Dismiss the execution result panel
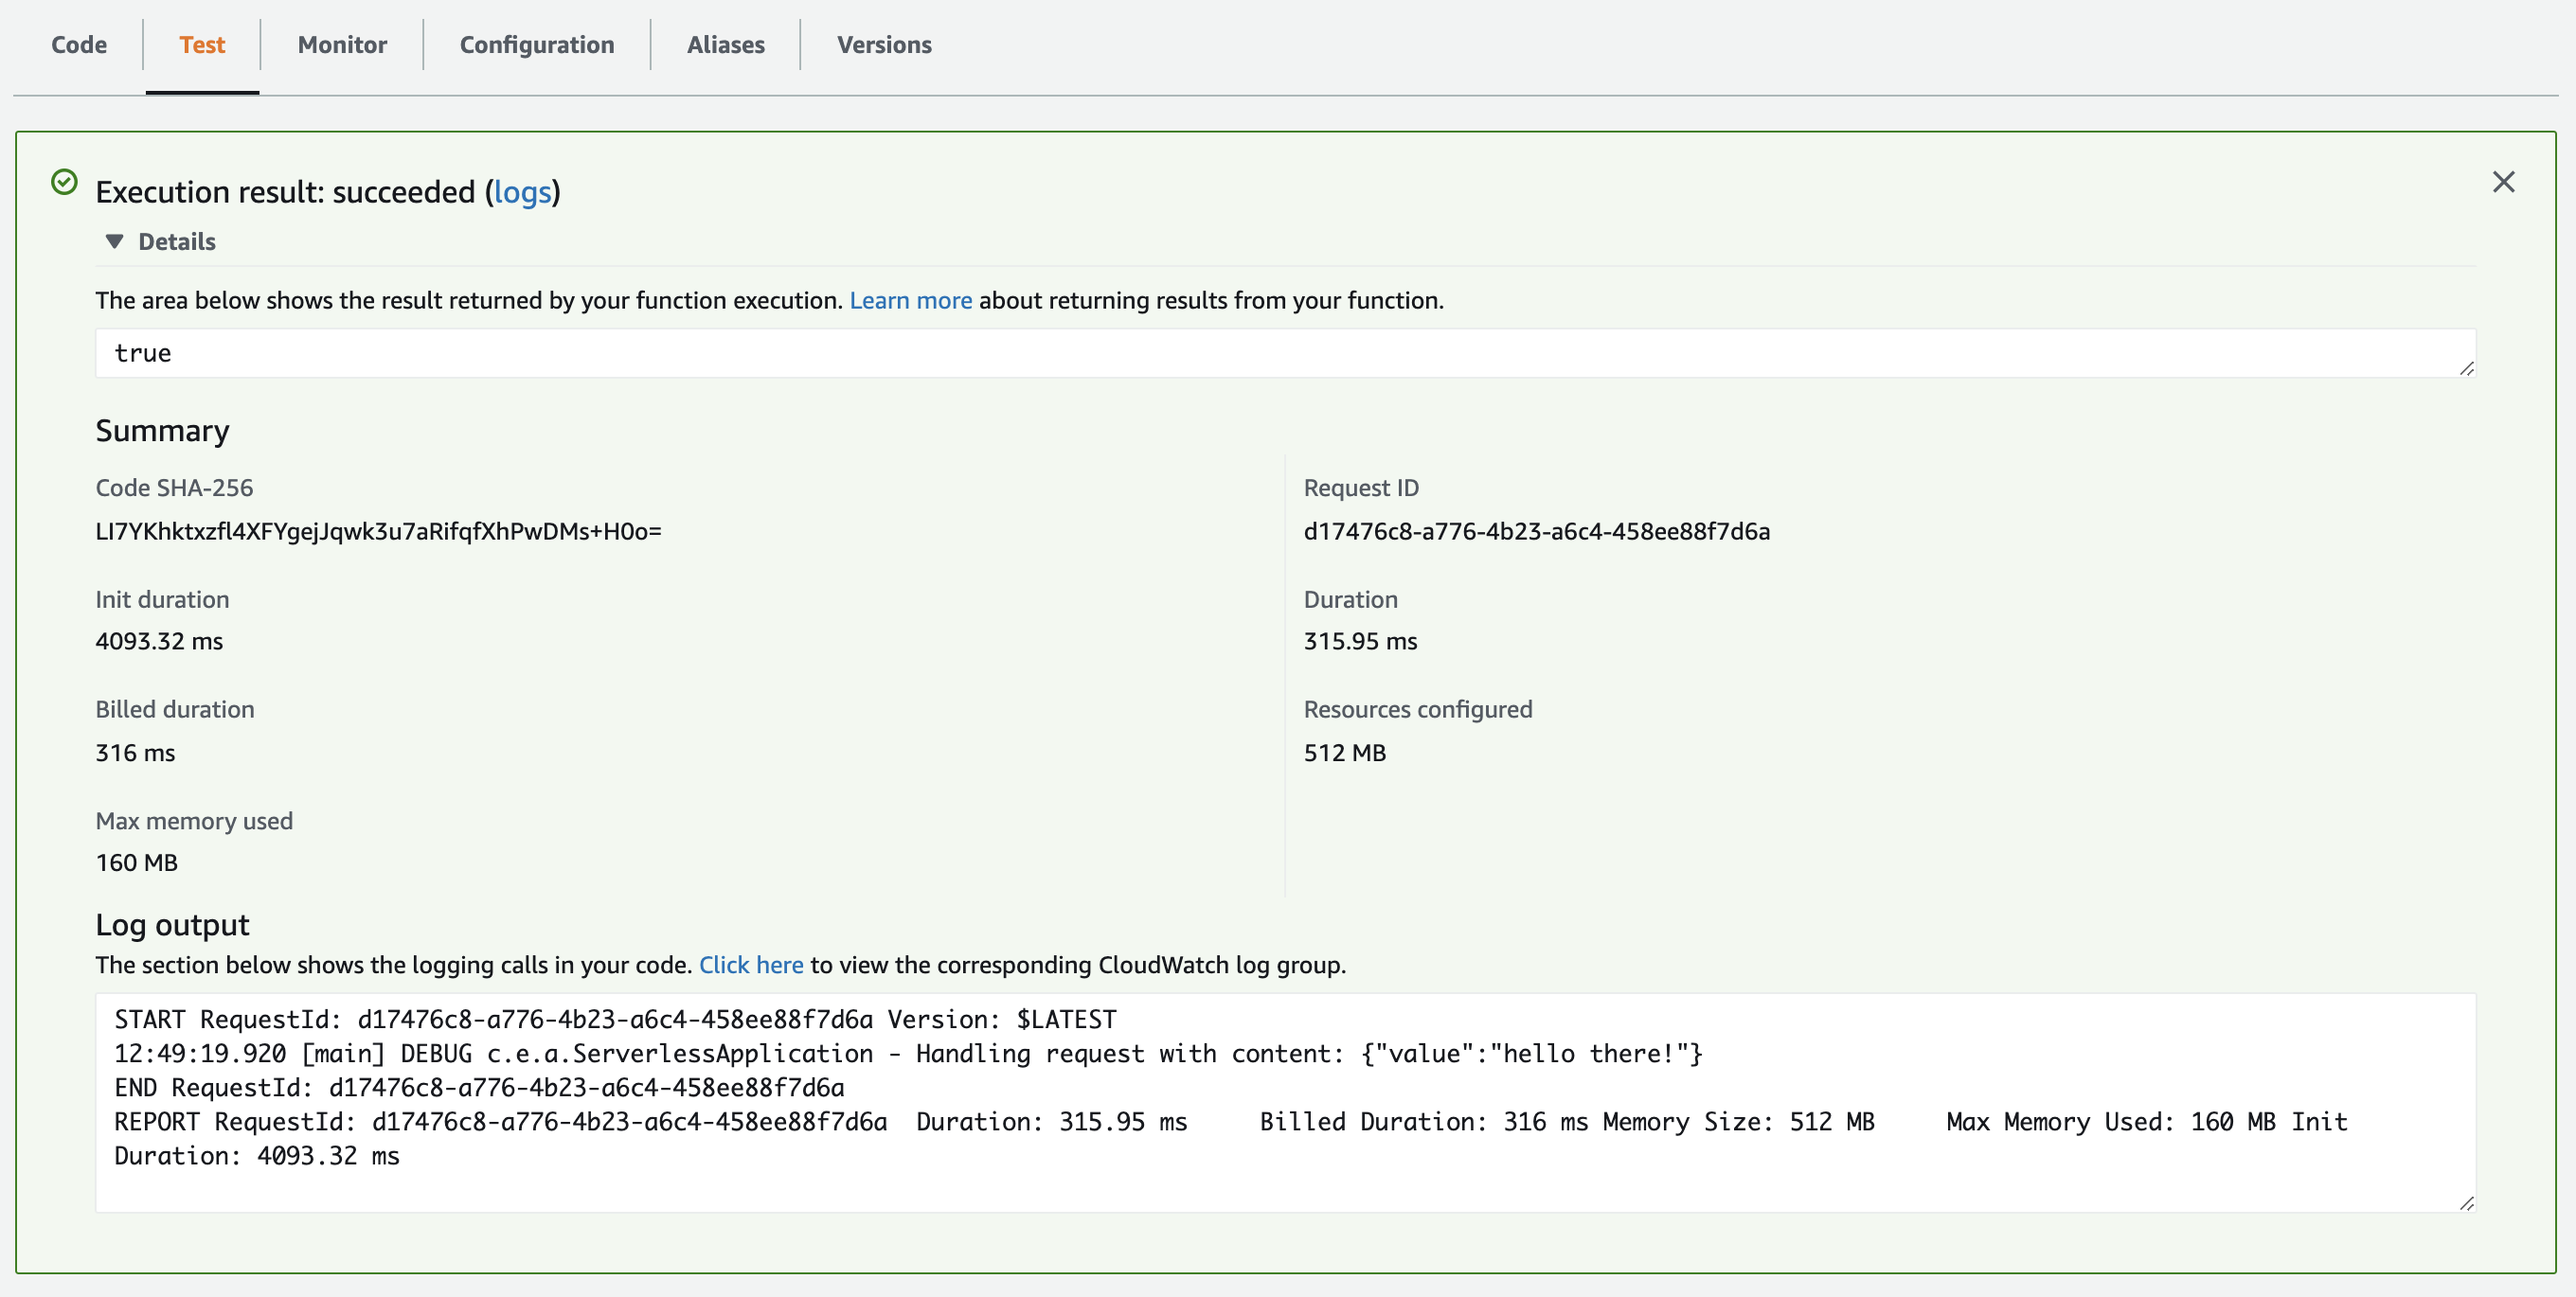This screenshot has width=2576, height=1297. click(2503, 182)
